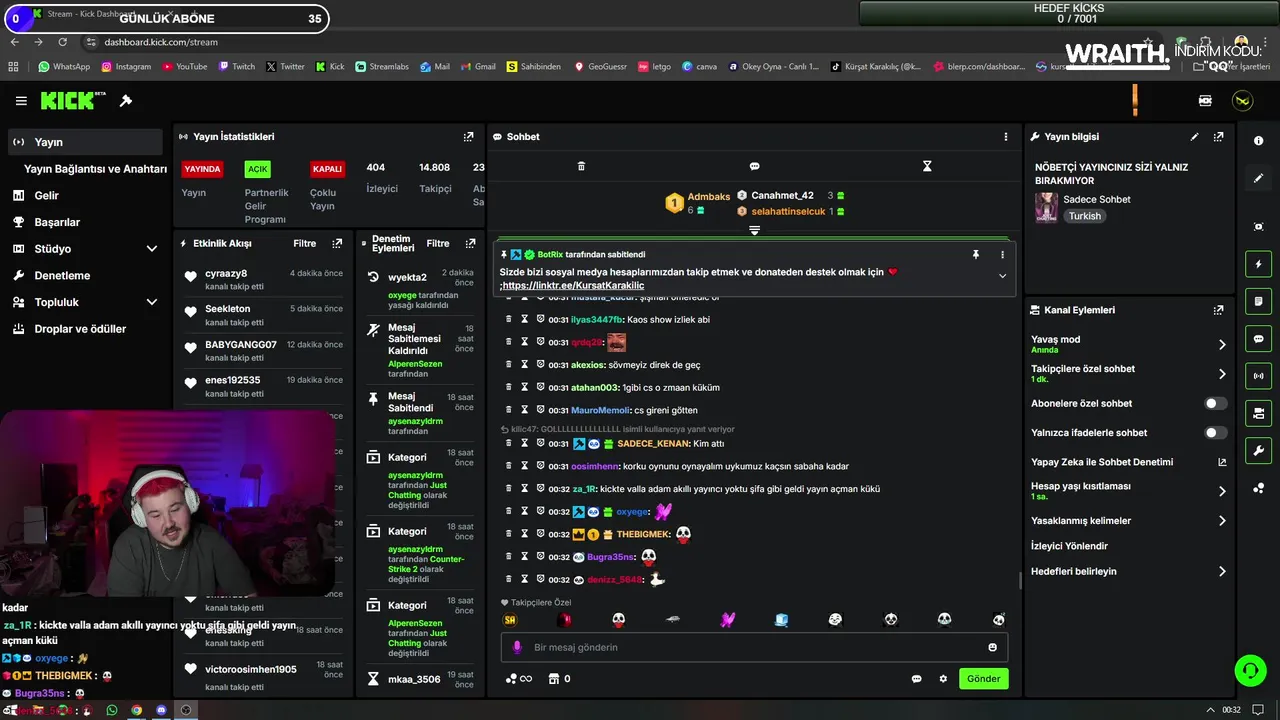Open the Streamlabs bookmark

tap(381, 67)
